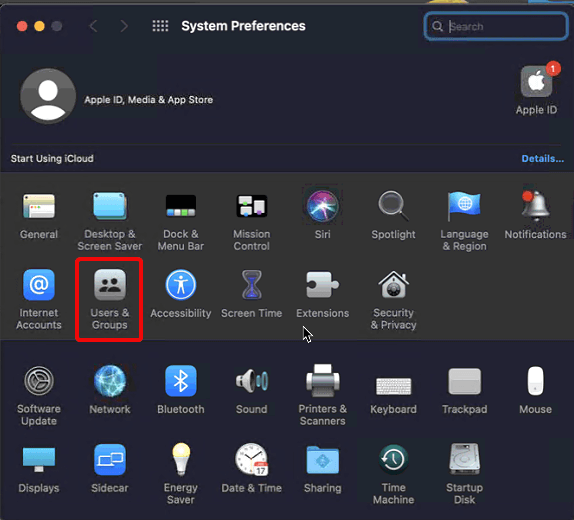Go back with the left chevron
Screen dimensions: 574x520
(94, 26)
